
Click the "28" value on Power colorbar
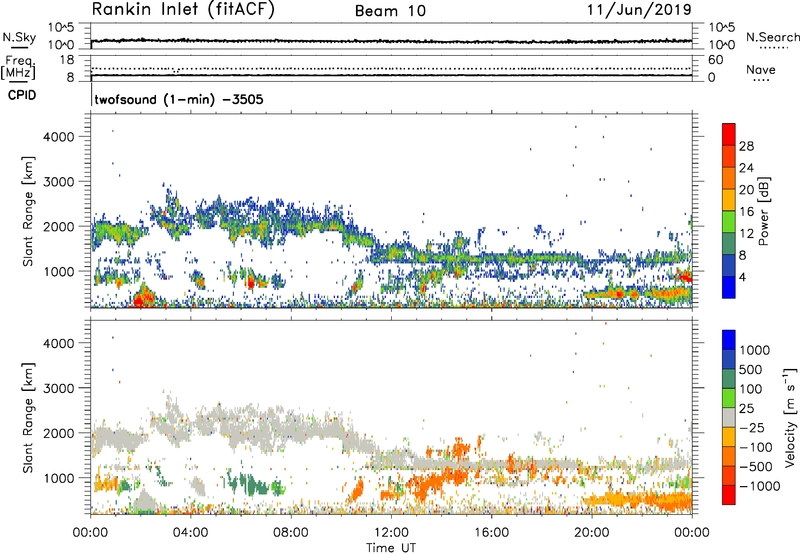(x=746, y=146)
